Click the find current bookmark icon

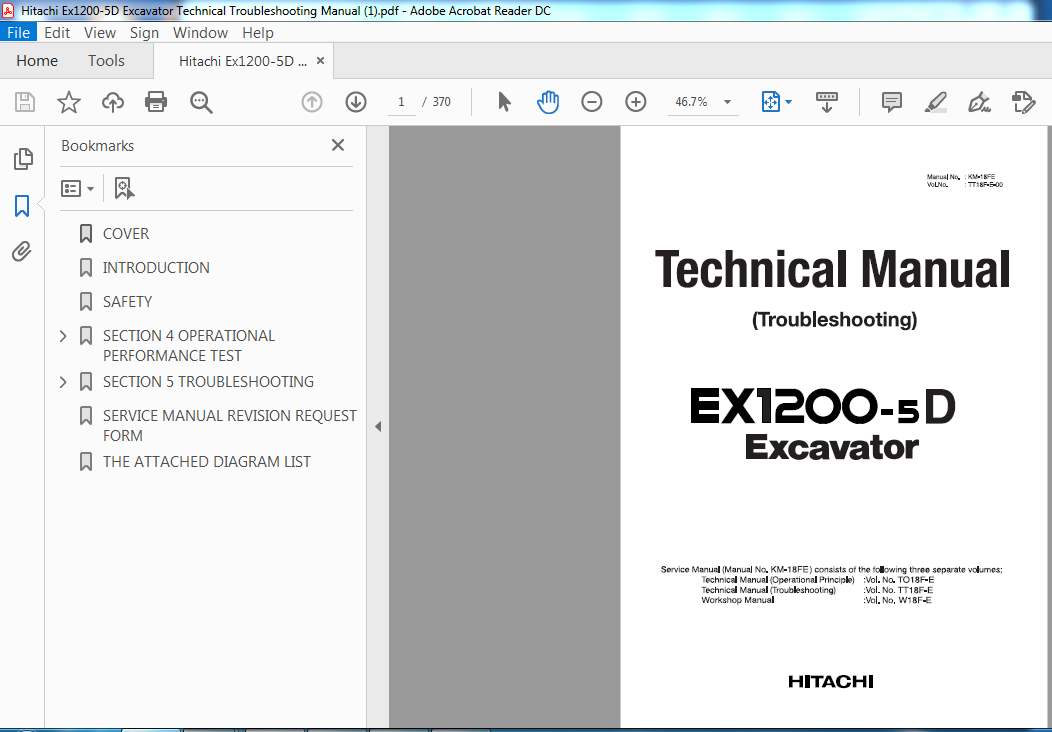[x=124, y=189]
